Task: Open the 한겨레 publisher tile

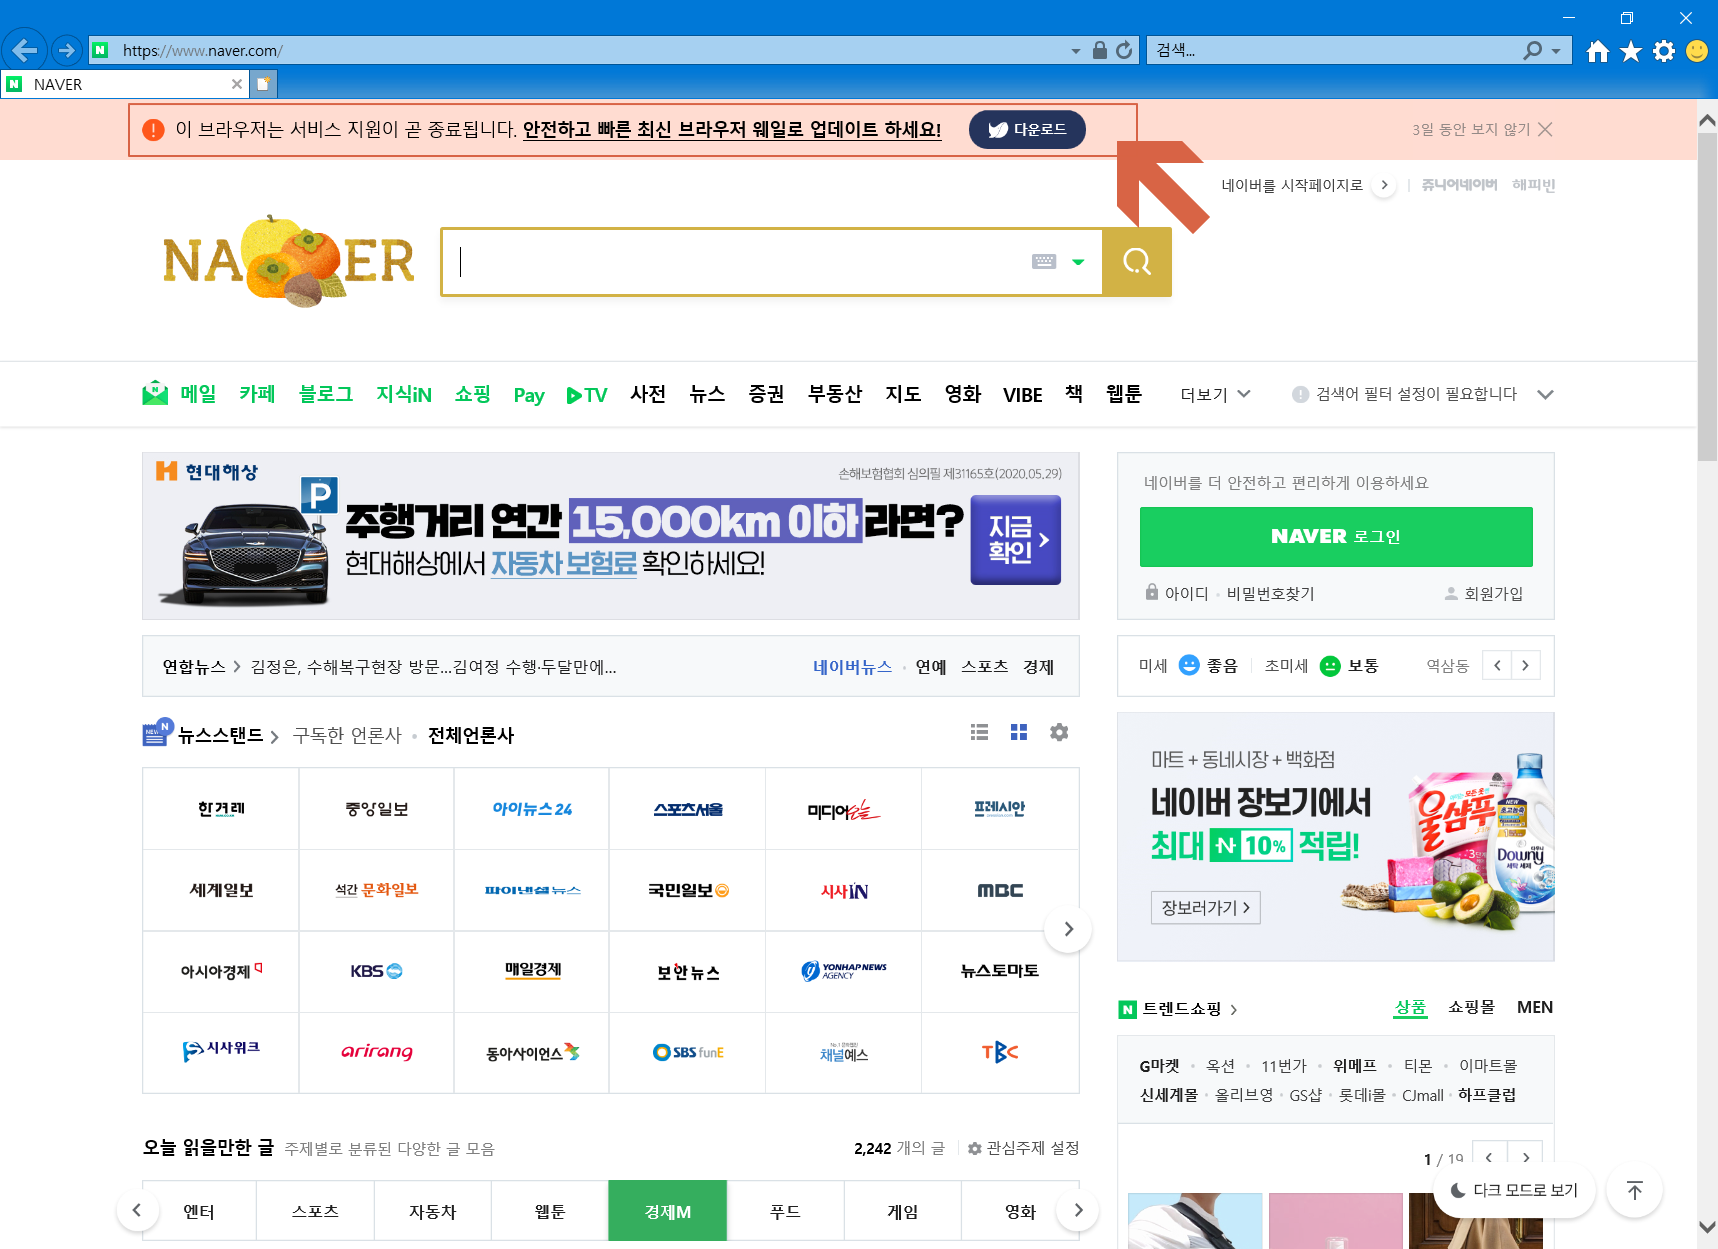Action: 221,809
